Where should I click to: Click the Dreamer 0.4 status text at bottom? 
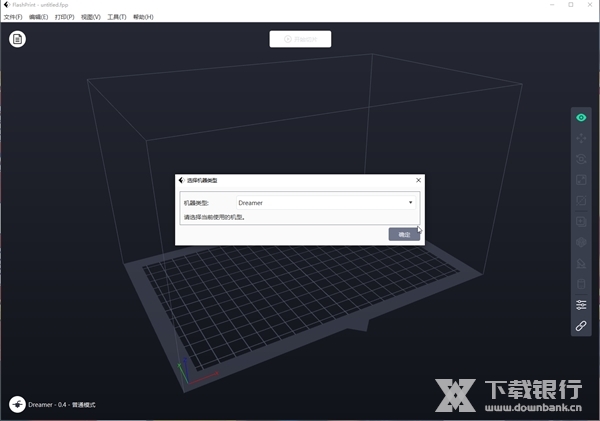69,404
